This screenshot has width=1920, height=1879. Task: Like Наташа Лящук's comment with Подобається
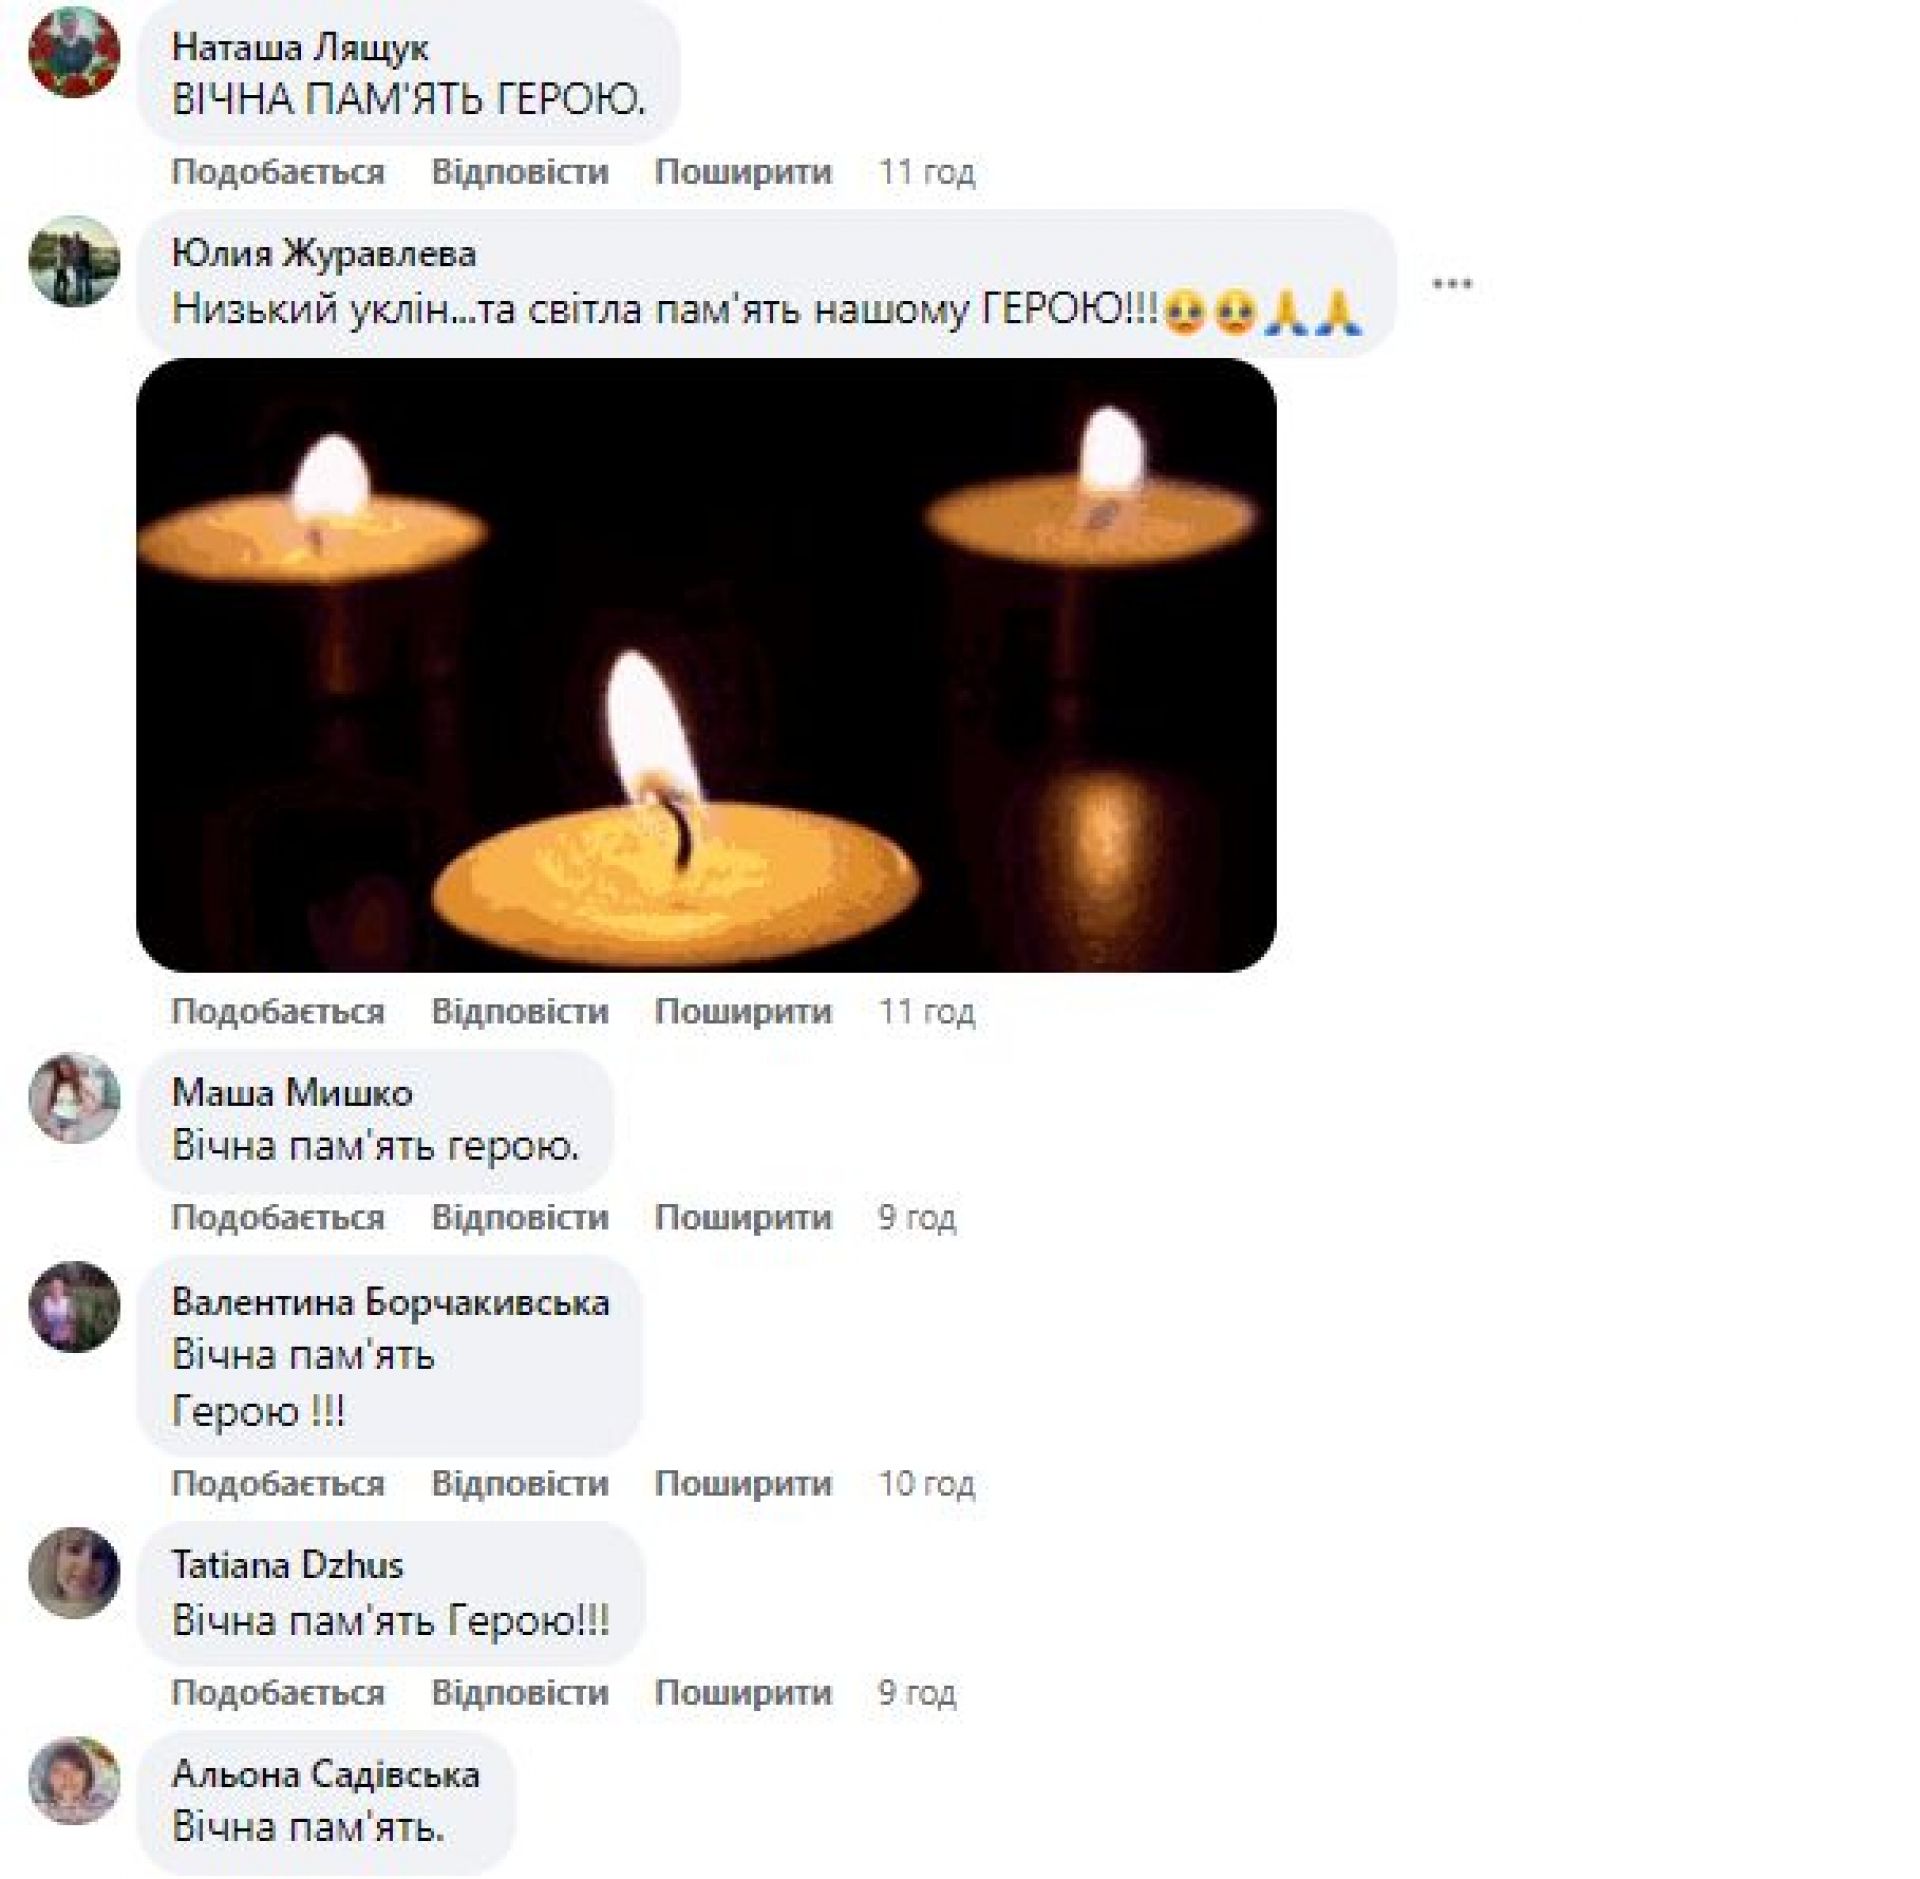(x=278, y=172)
